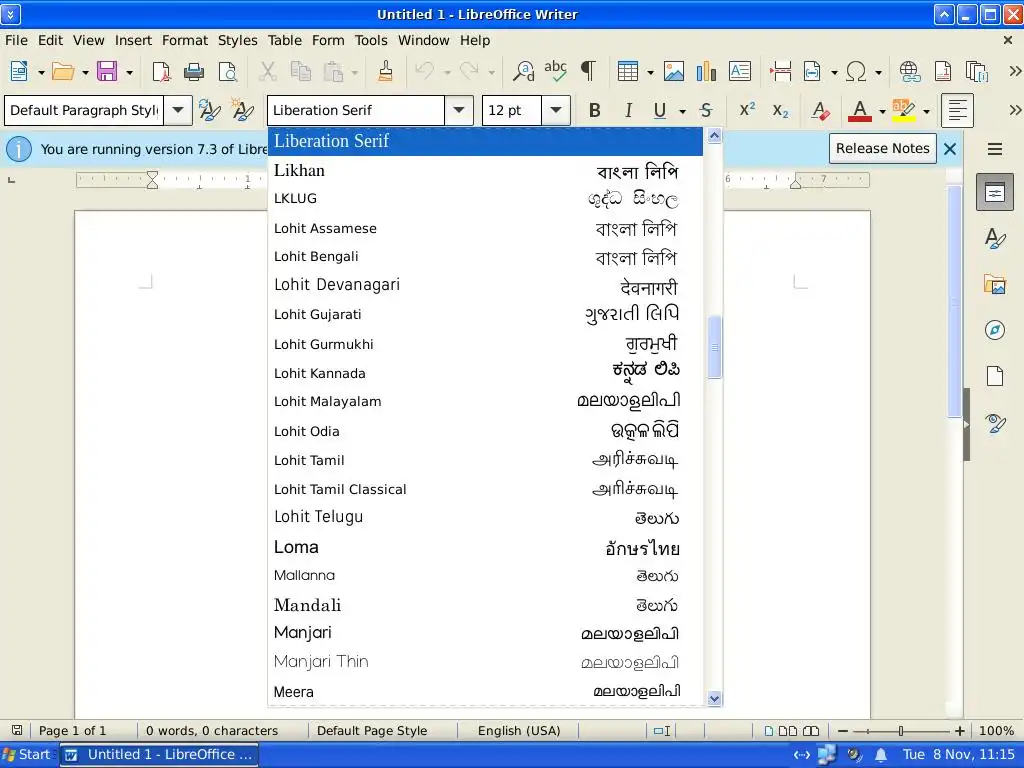Open the sidebar Gallery panel
The height and width of the screenshot is (768, 1024).
(x=995, y=285)
